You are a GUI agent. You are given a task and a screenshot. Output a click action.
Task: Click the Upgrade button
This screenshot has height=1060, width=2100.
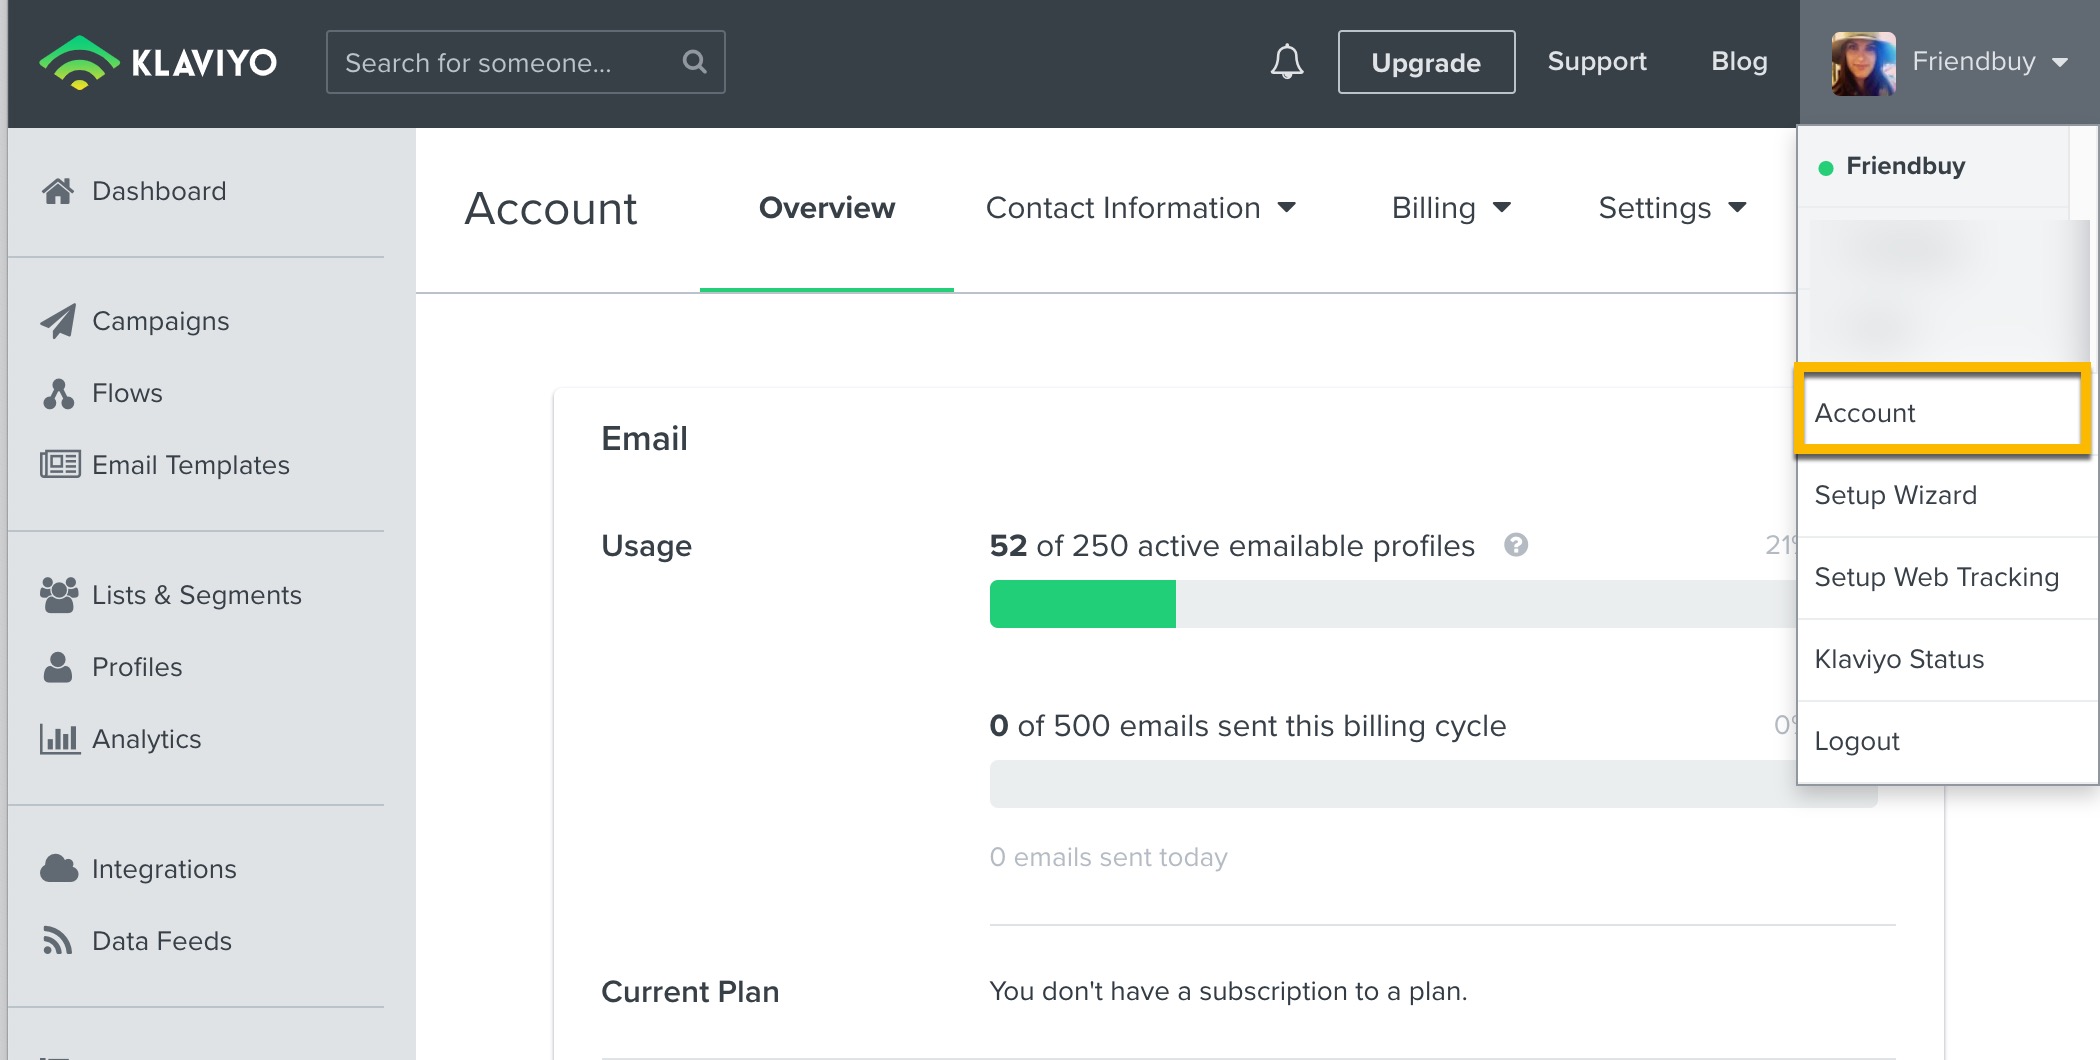[1426, 62]
